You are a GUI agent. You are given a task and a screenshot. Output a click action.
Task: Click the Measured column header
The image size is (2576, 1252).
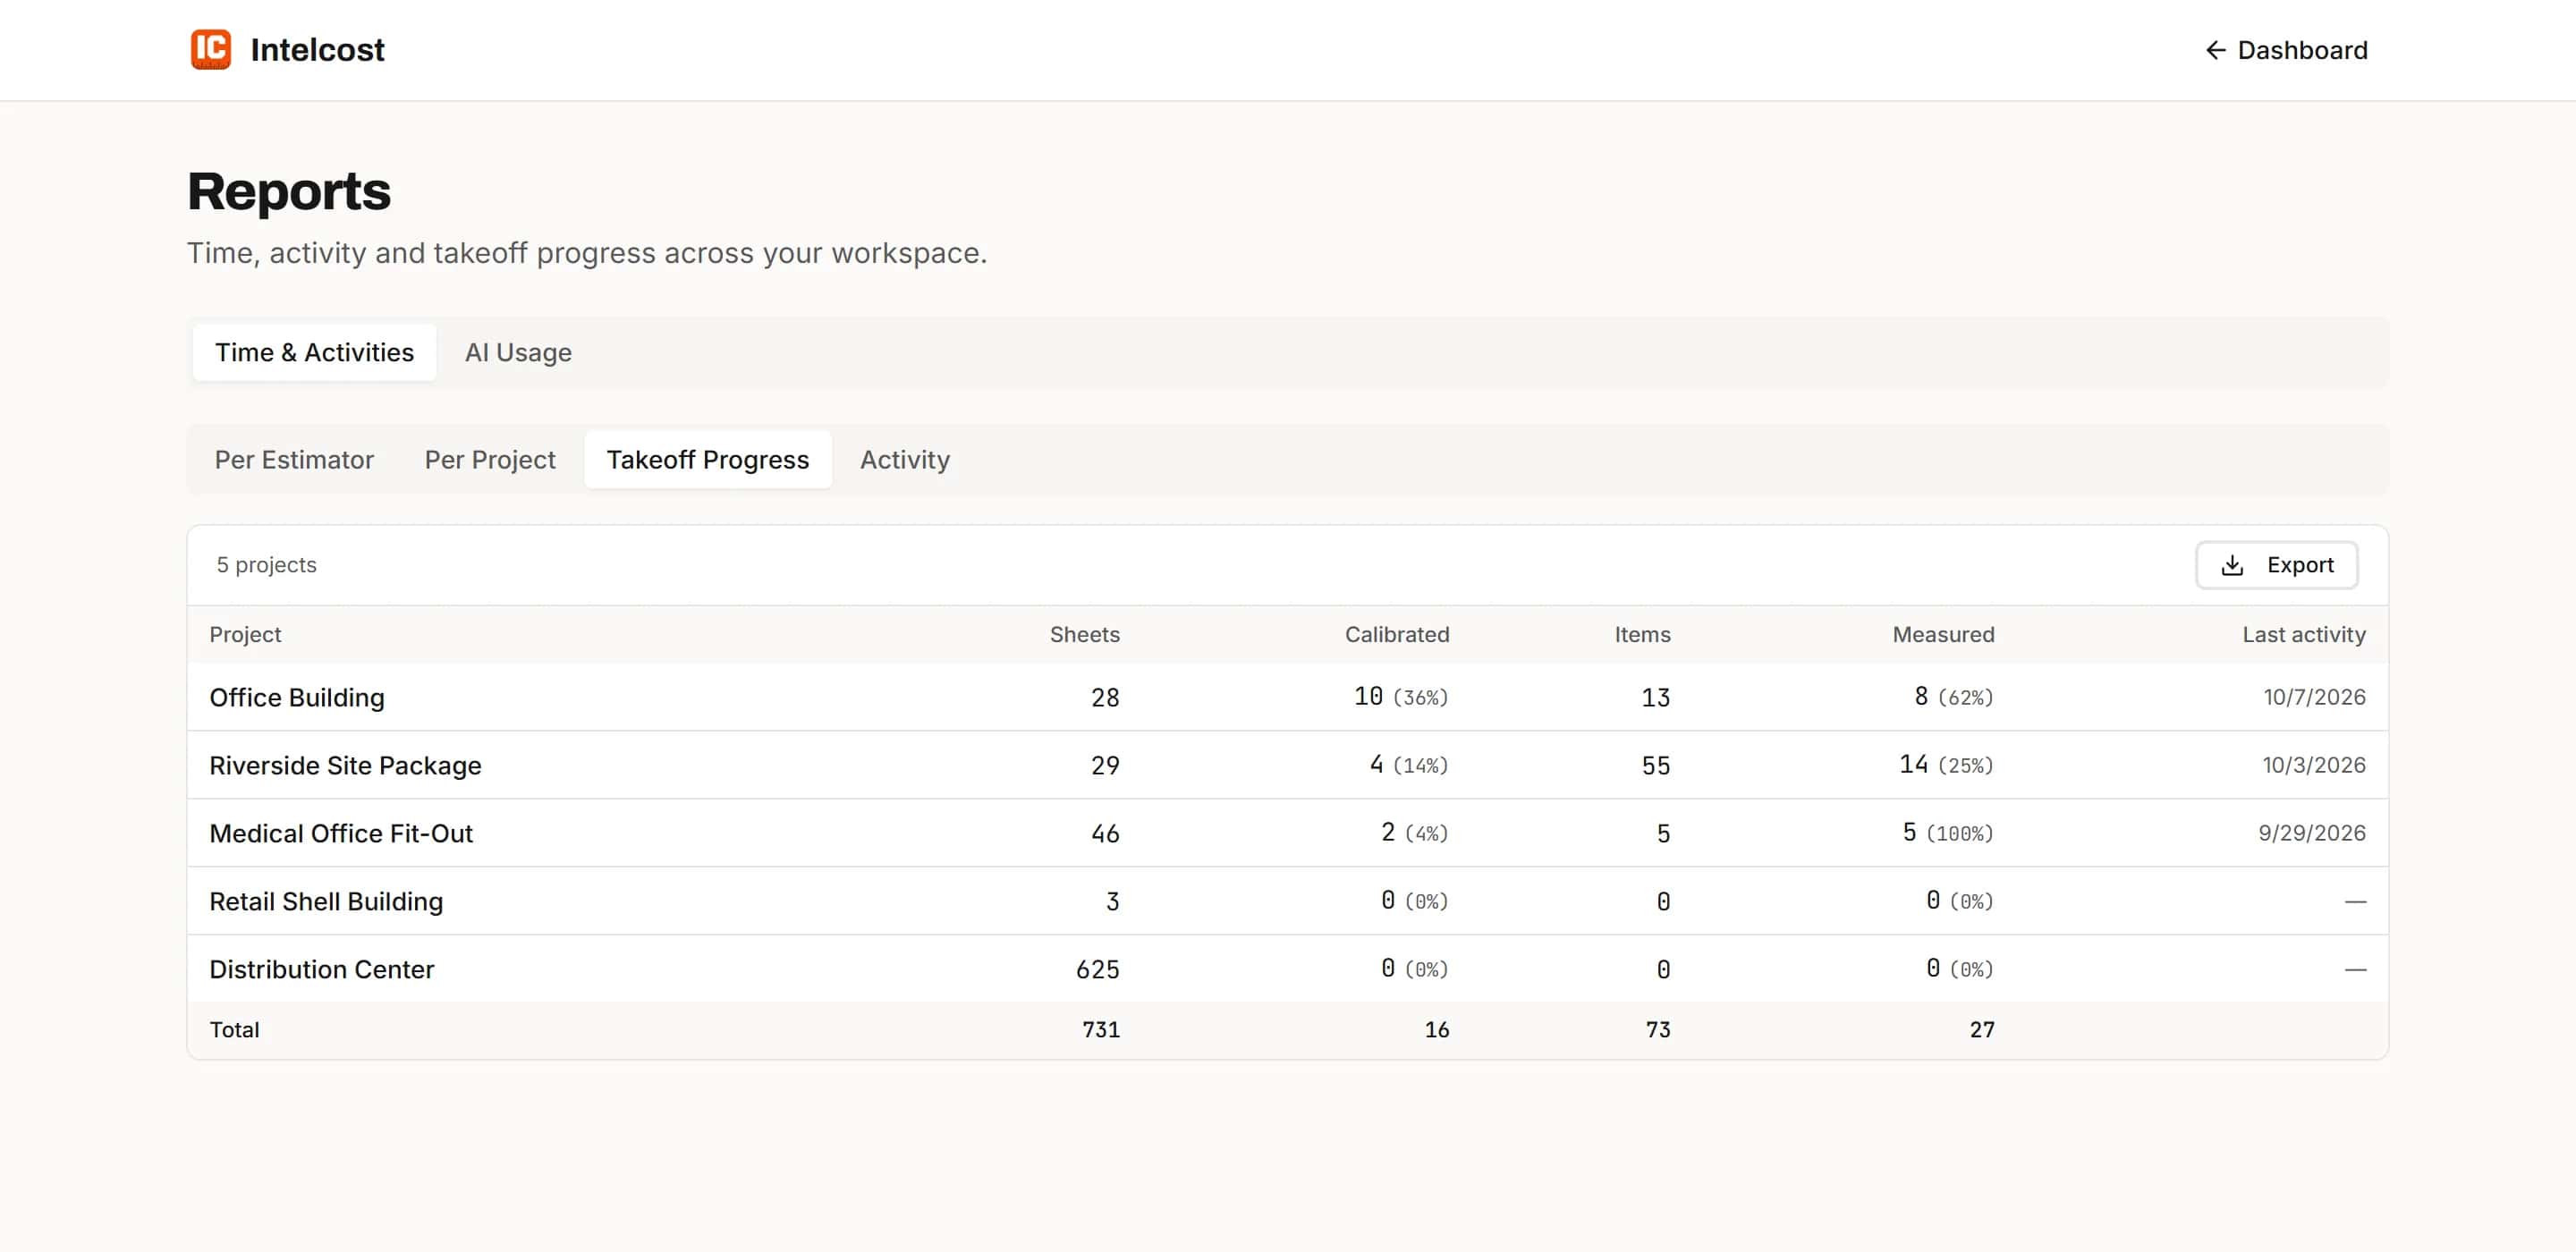(x=1942, y=634)
